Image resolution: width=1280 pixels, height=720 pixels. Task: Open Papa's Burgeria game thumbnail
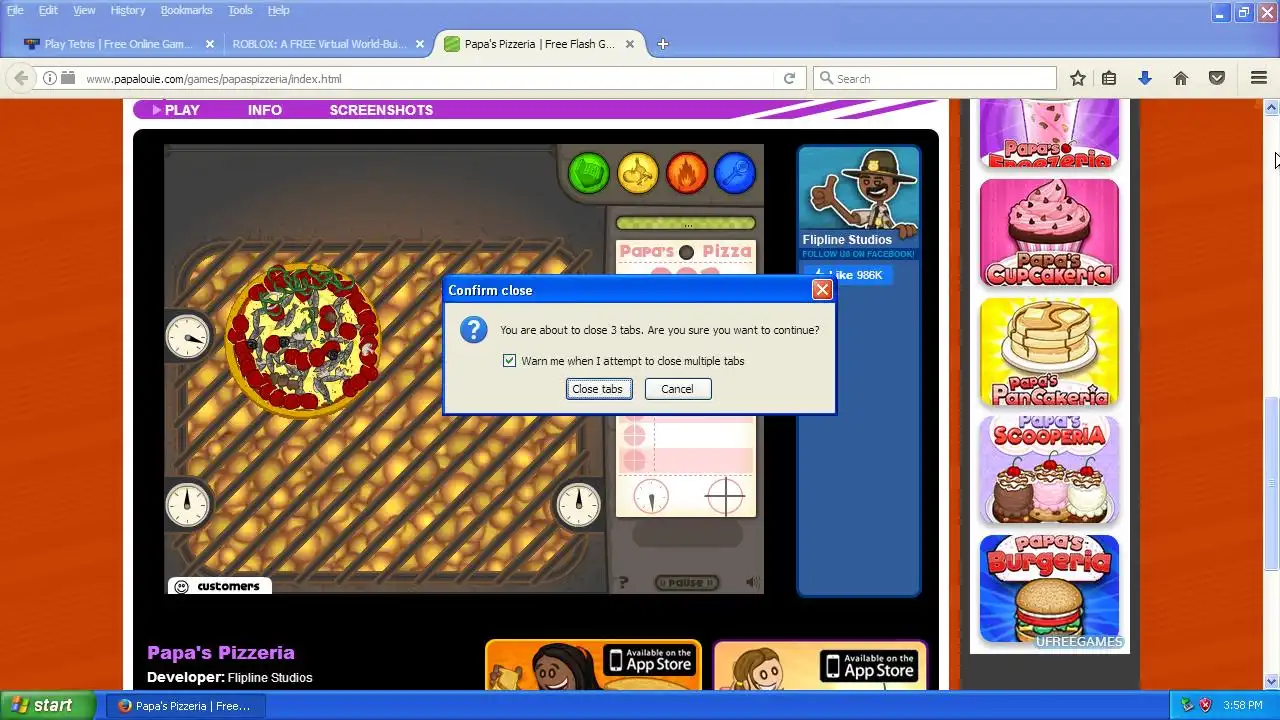(x=1049, y=589)
